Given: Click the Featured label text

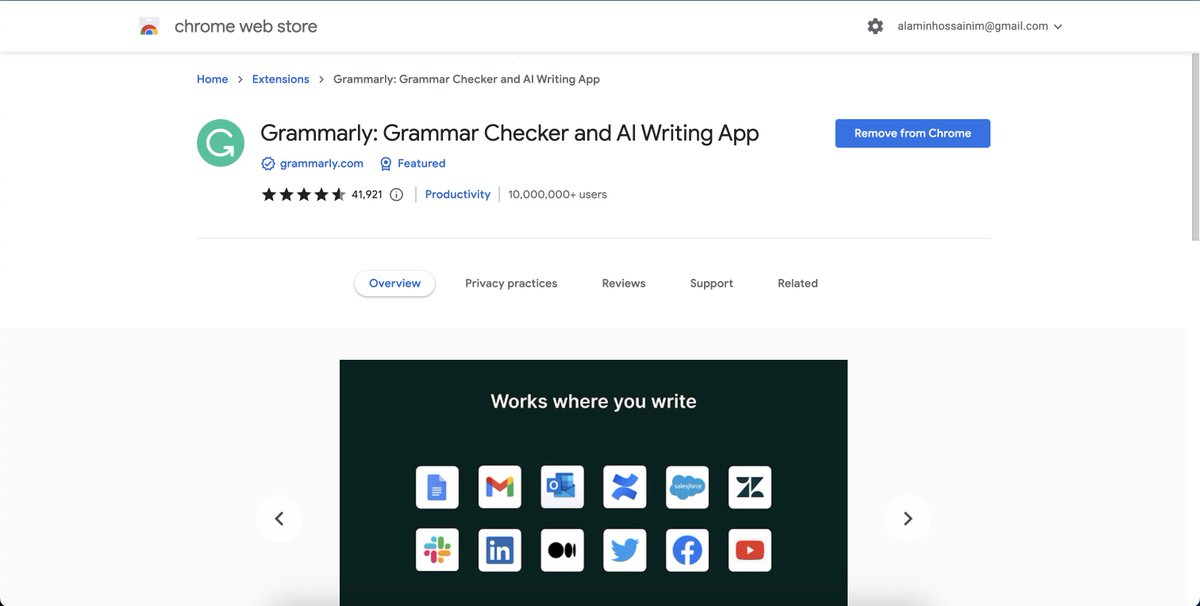Looking at the screenshot, I should [421, 164].
